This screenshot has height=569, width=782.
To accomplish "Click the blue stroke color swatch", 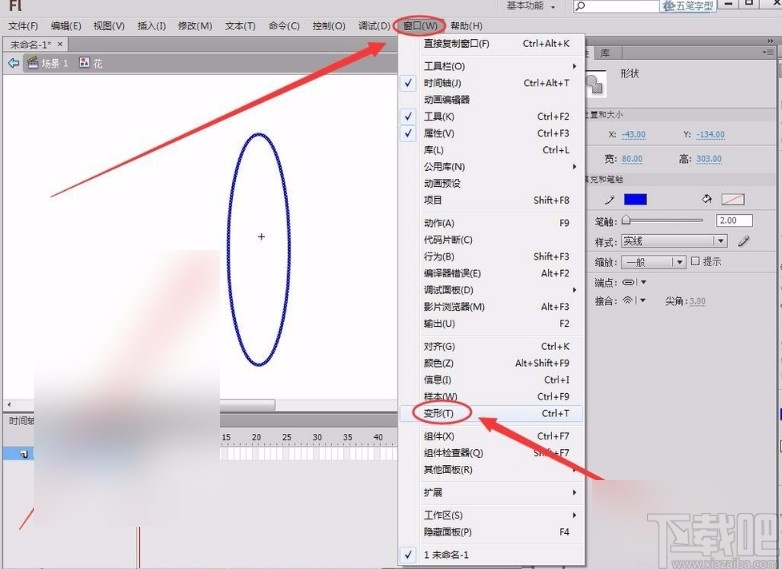I will pos(635,199).
